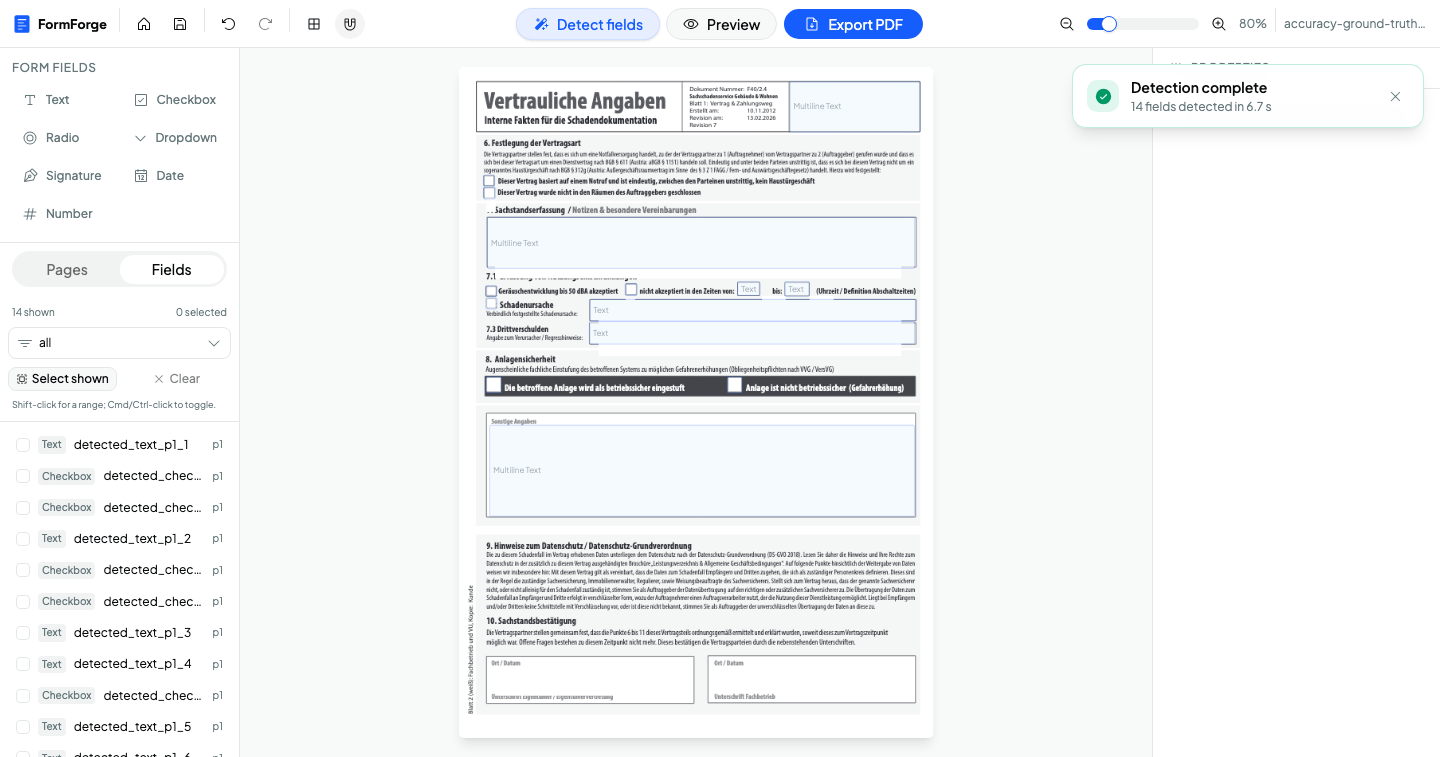The width and height of the screenshot is (1440, 757).
Task: Click the FormForge logo
Action: click(x=60, y=24)
